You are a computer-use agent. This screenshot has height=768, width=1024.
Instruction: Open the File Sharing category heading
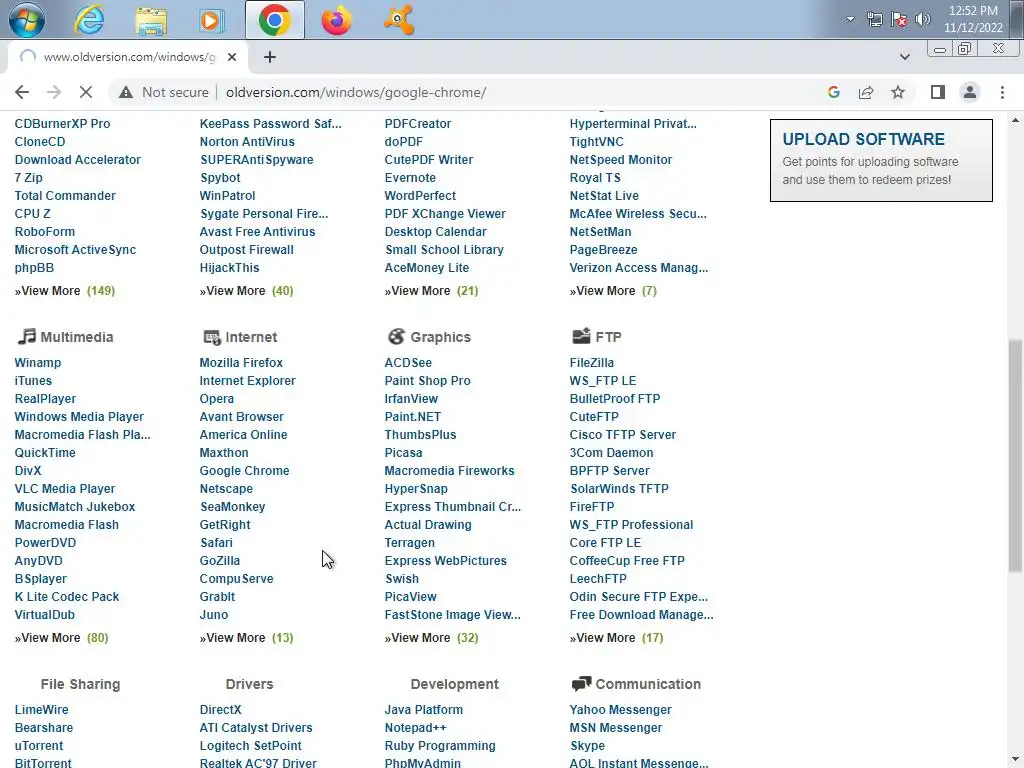(x=80, y=684)
